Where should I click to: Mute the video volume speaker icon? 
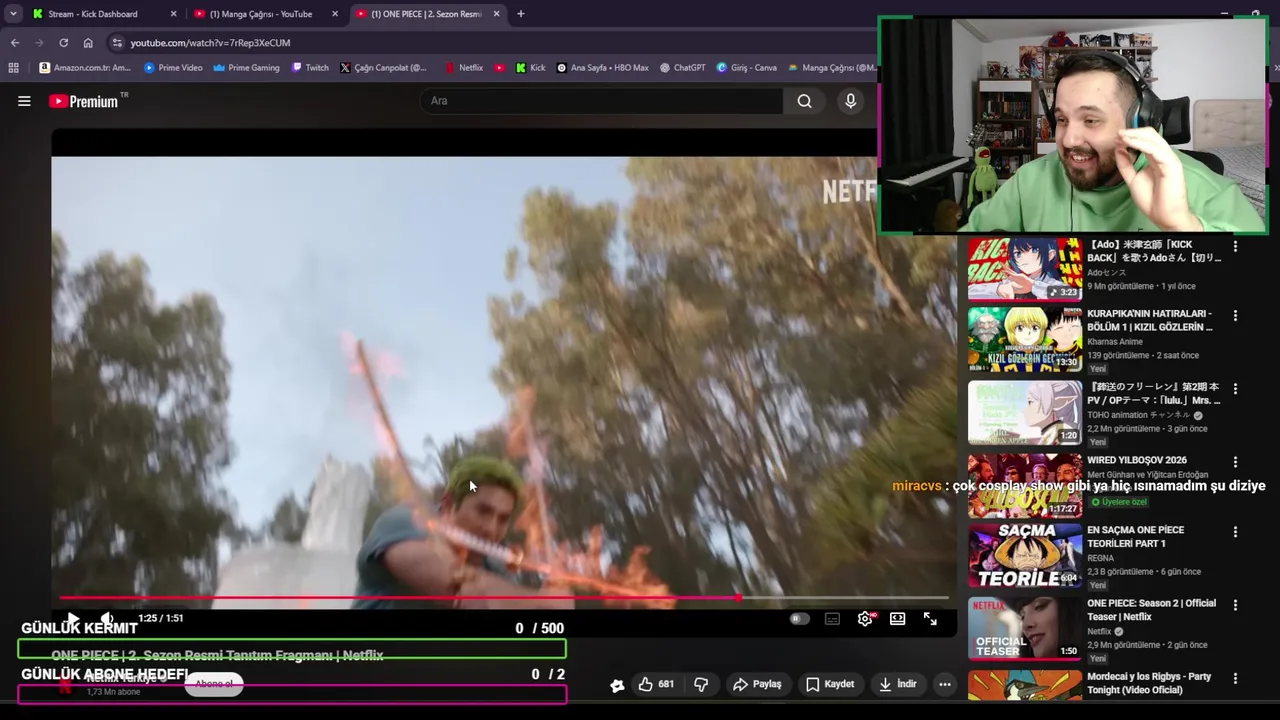[x=107, y=619]
